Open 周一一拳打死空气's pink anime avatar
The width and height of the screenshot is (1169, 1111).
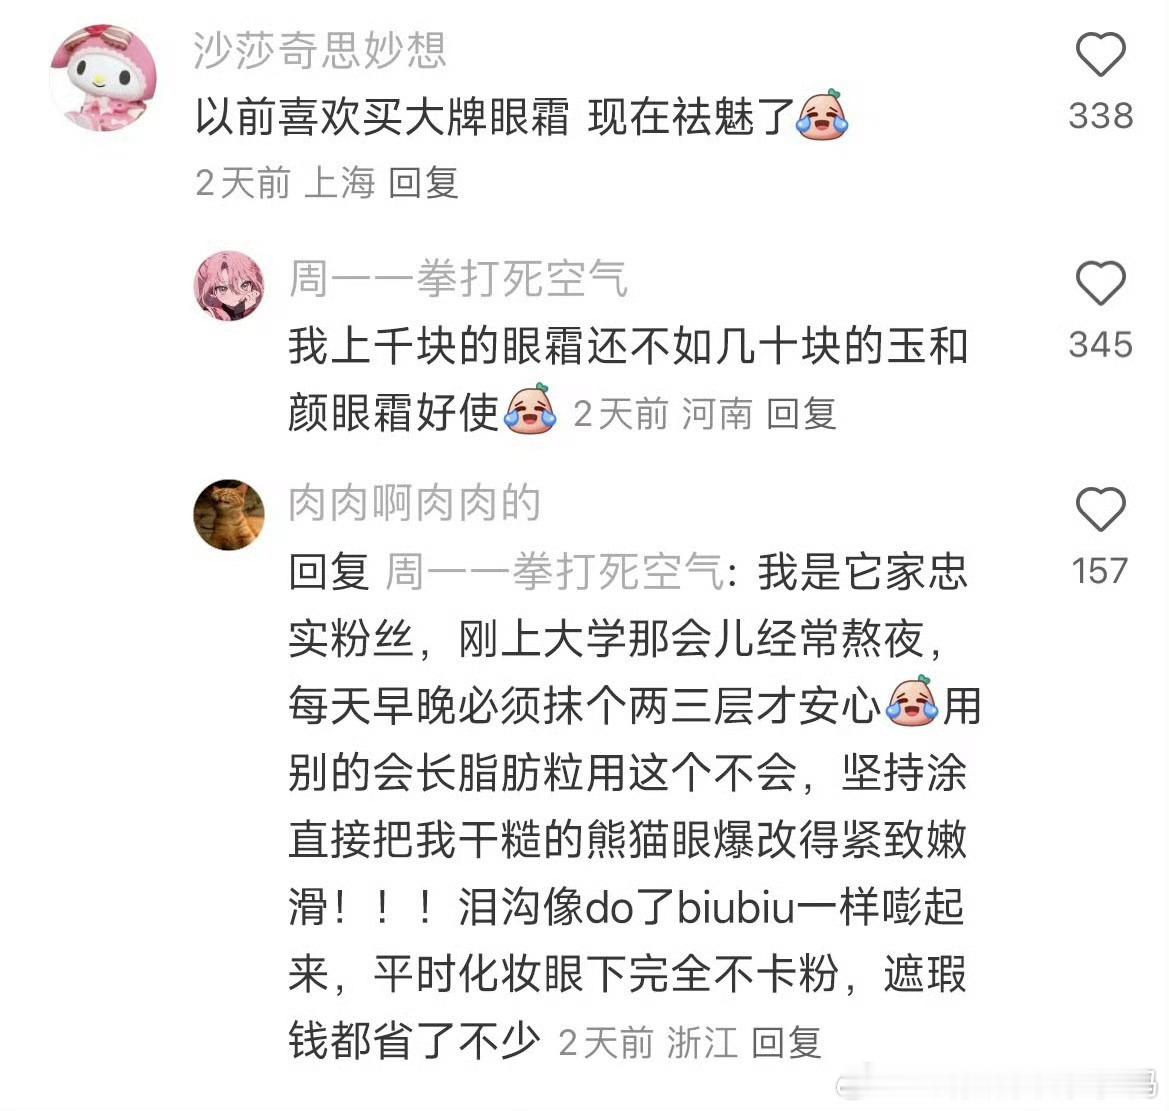pos(229,286)
